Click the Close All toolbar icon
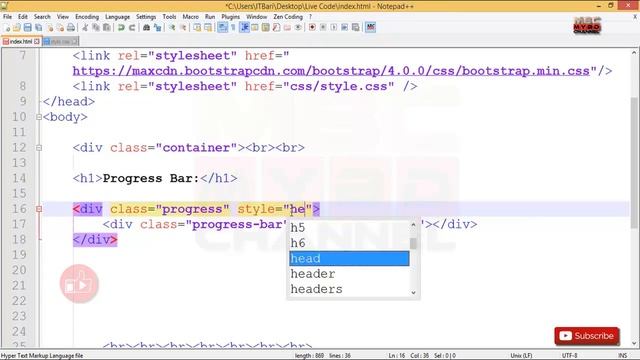This screenshot has width=640, height=360. 60,27
